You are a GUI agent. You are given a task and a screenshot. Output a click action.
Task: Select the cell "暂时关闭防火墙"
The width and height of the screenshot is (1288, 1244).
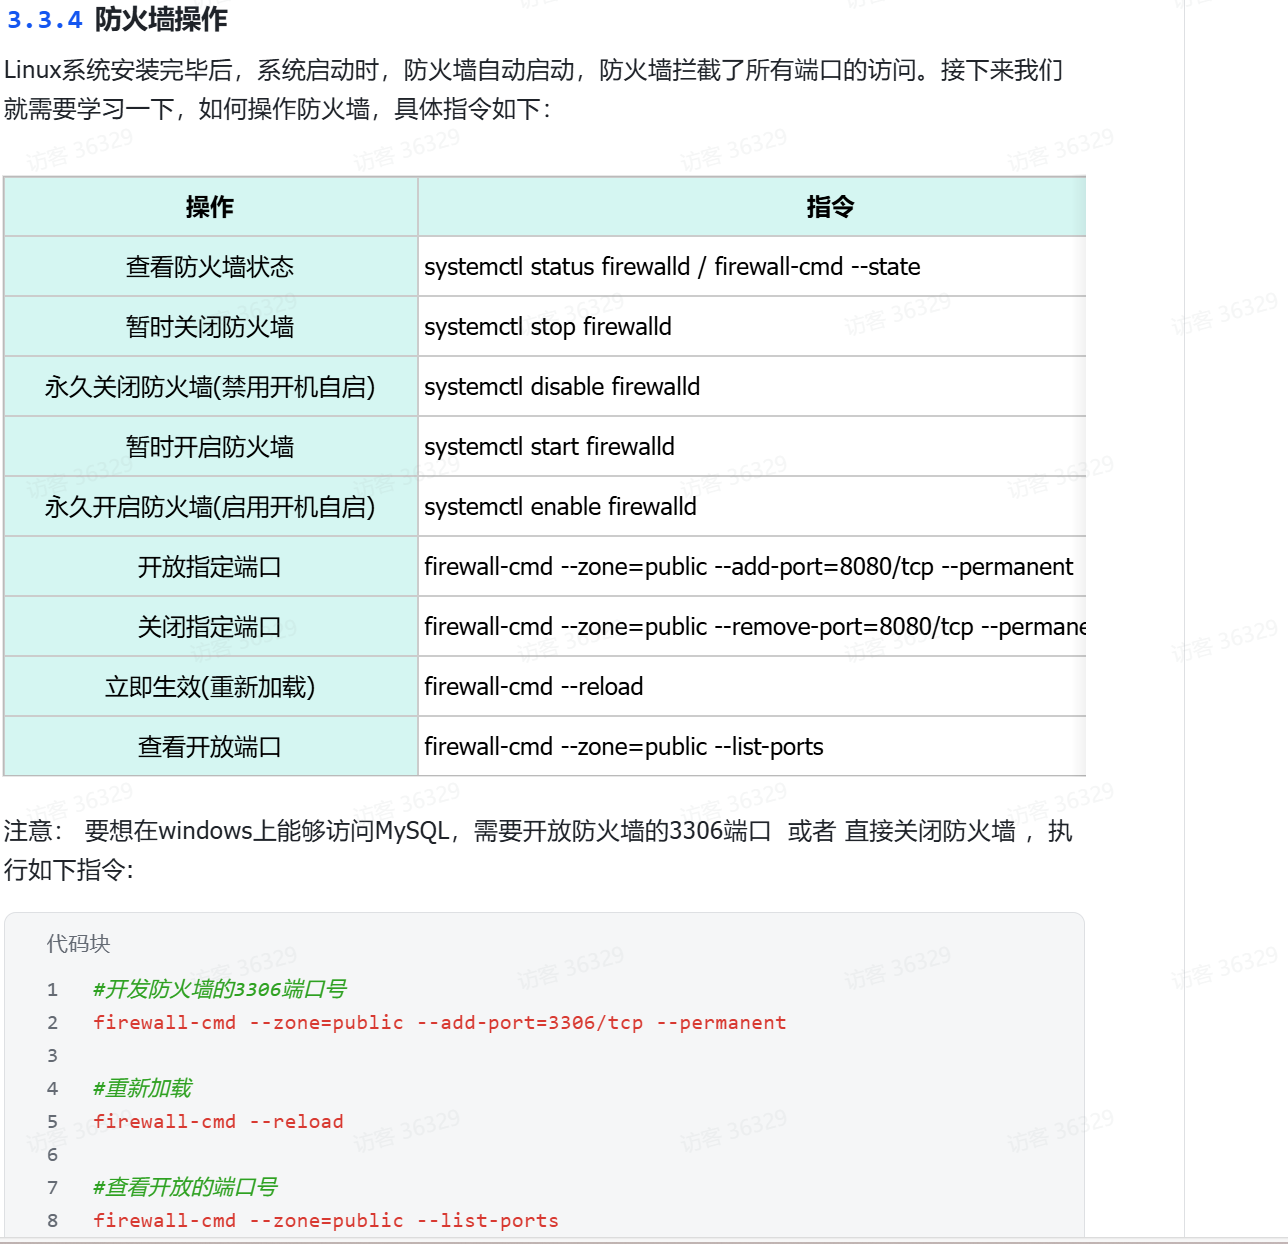(x=210, y=327)
